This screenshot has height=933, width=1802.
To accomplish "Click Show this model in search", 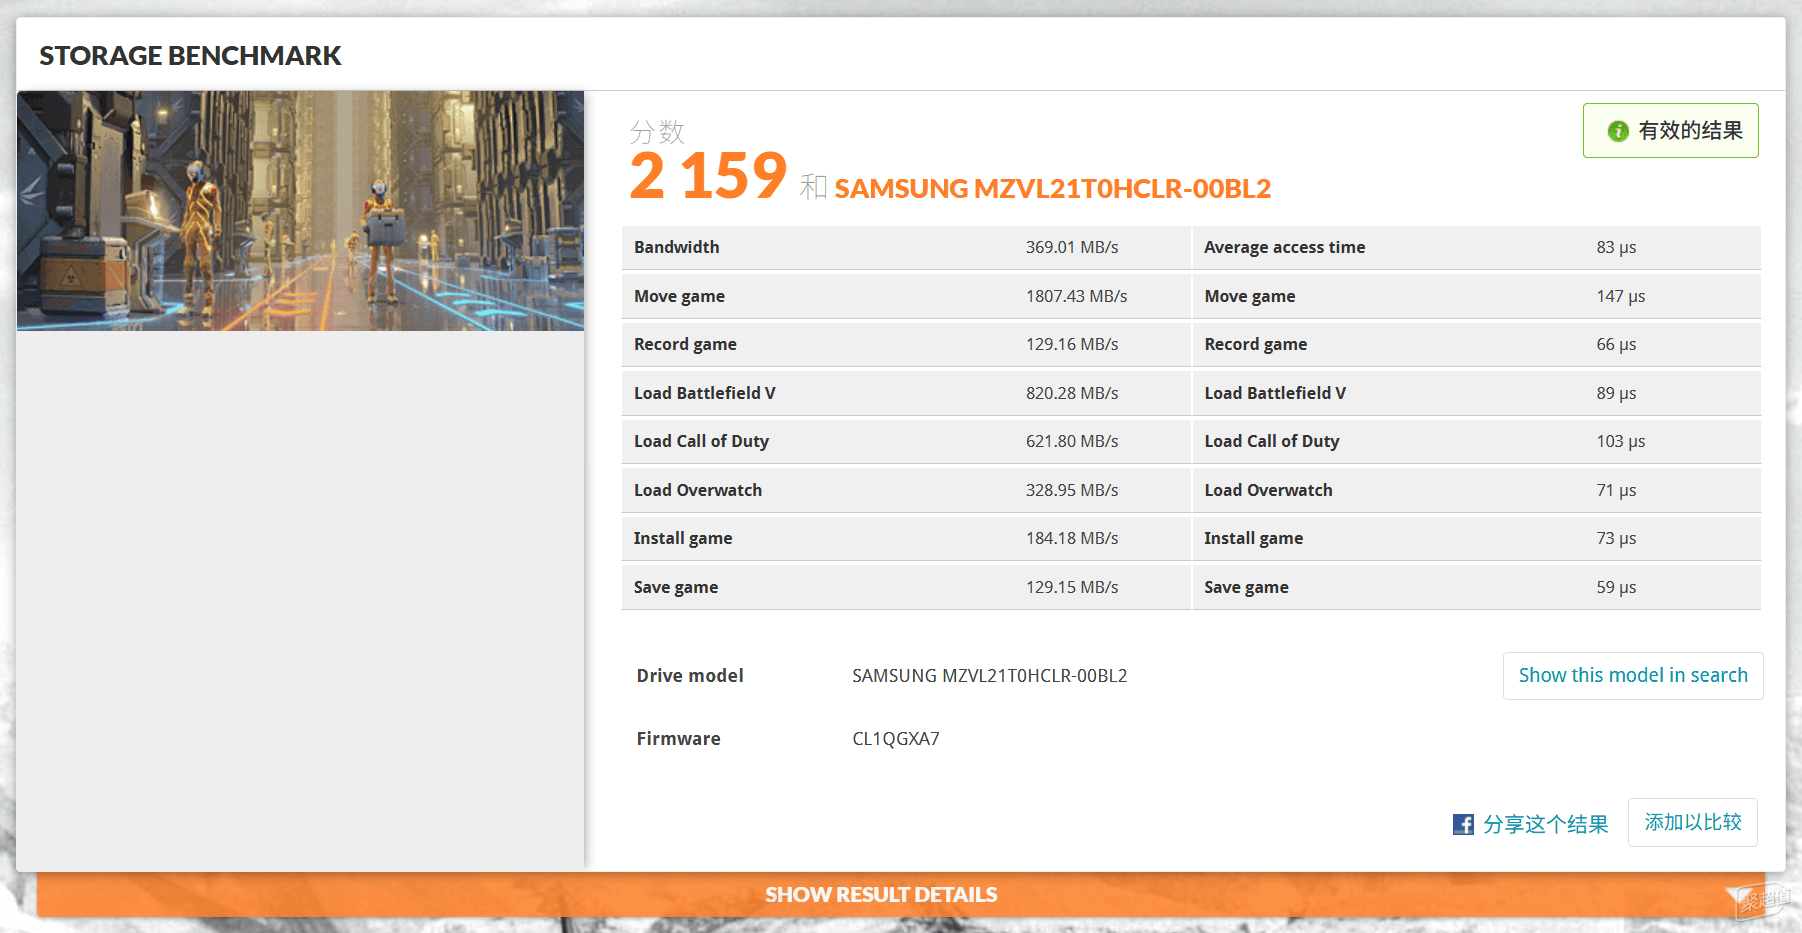I will [x=1633, y=675].
